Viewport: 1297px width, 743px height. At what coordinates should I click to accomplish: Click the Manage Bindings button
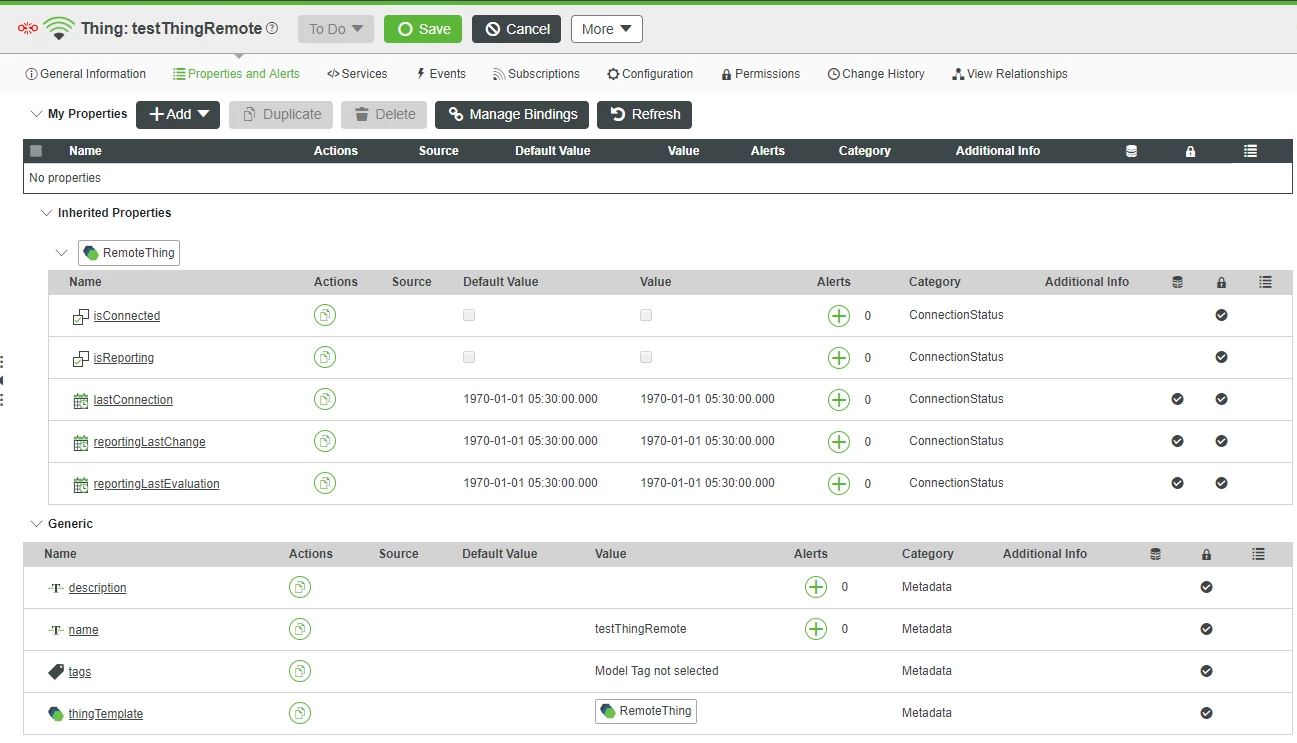(512, 114)
